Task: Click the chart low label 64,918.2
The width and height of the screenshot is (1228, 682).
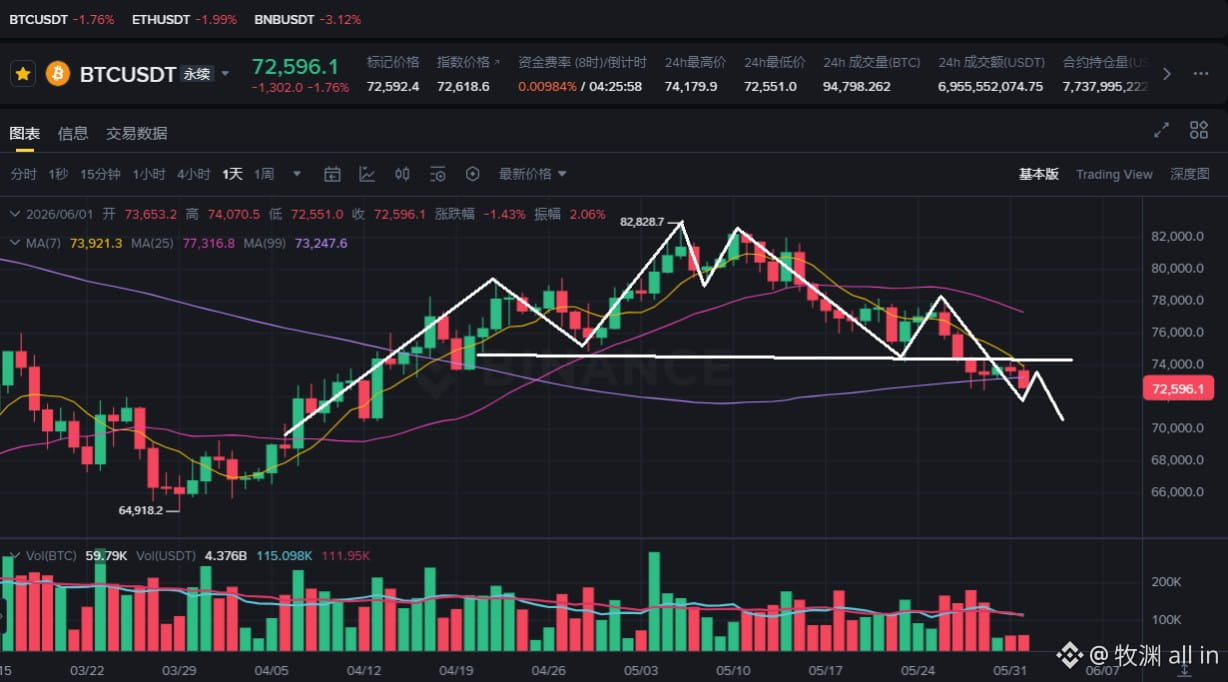Action: coord(140,510)
